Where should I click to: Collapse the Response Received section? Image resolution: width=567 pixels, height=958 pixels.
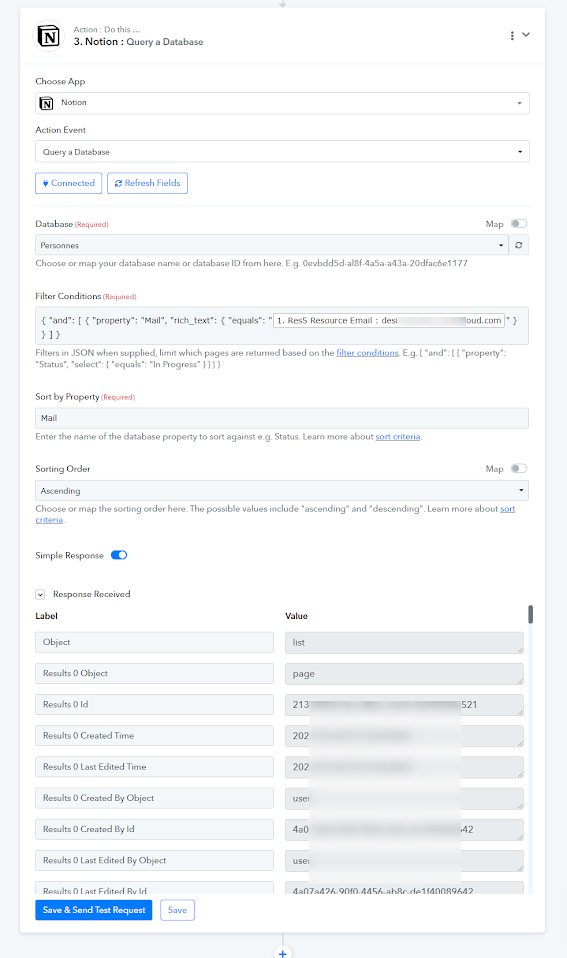pos(40,594)
